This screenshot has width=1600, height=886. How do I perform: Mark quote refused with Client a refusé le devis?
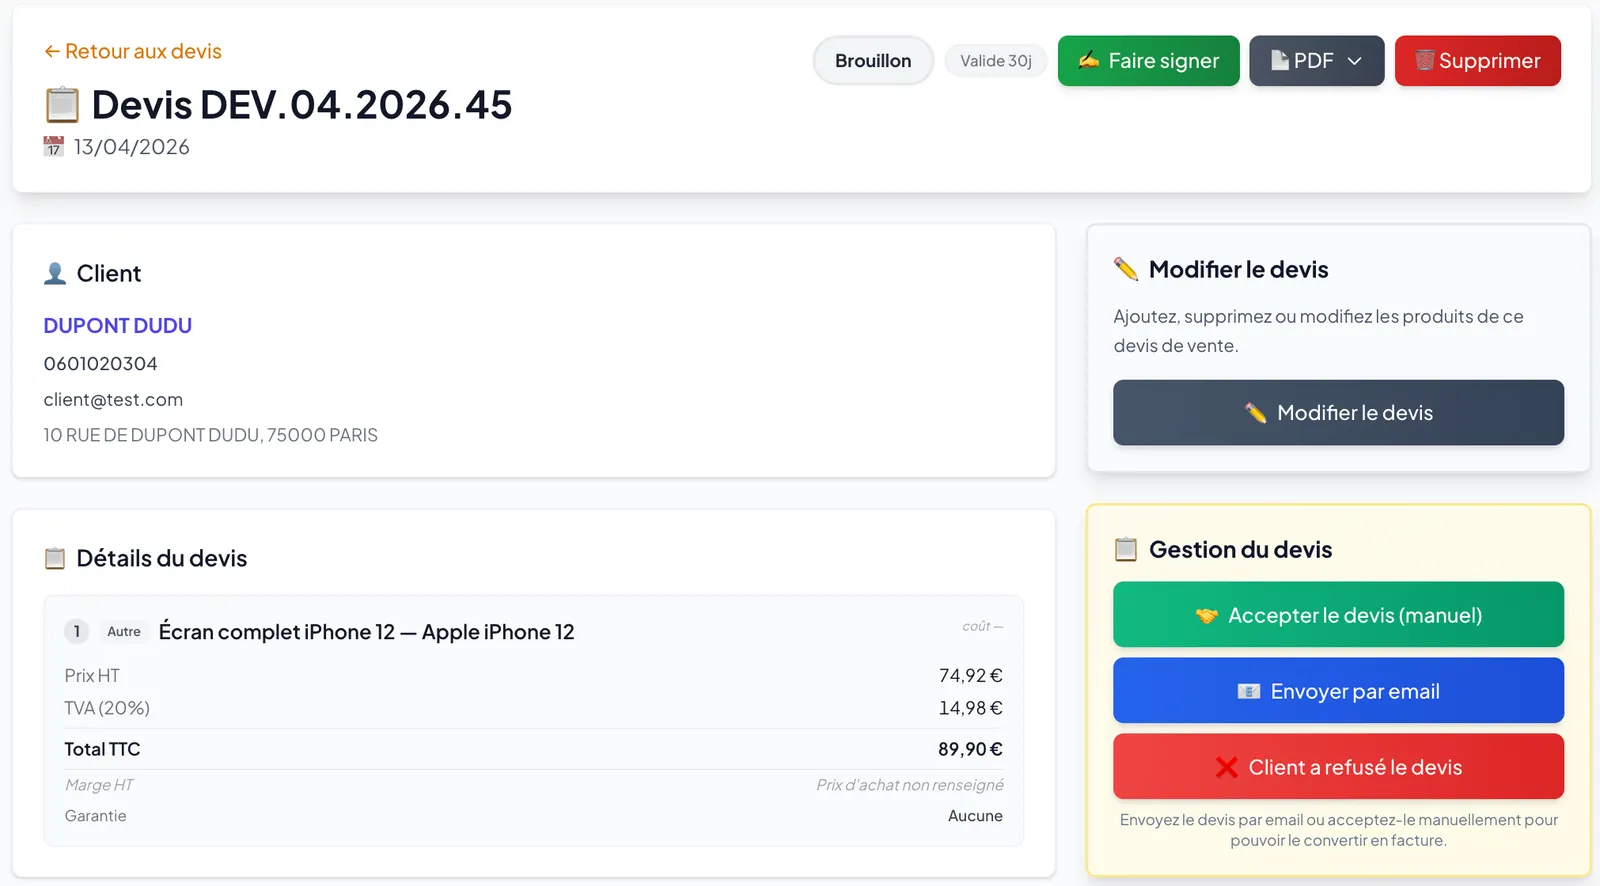pos(1338,767)
